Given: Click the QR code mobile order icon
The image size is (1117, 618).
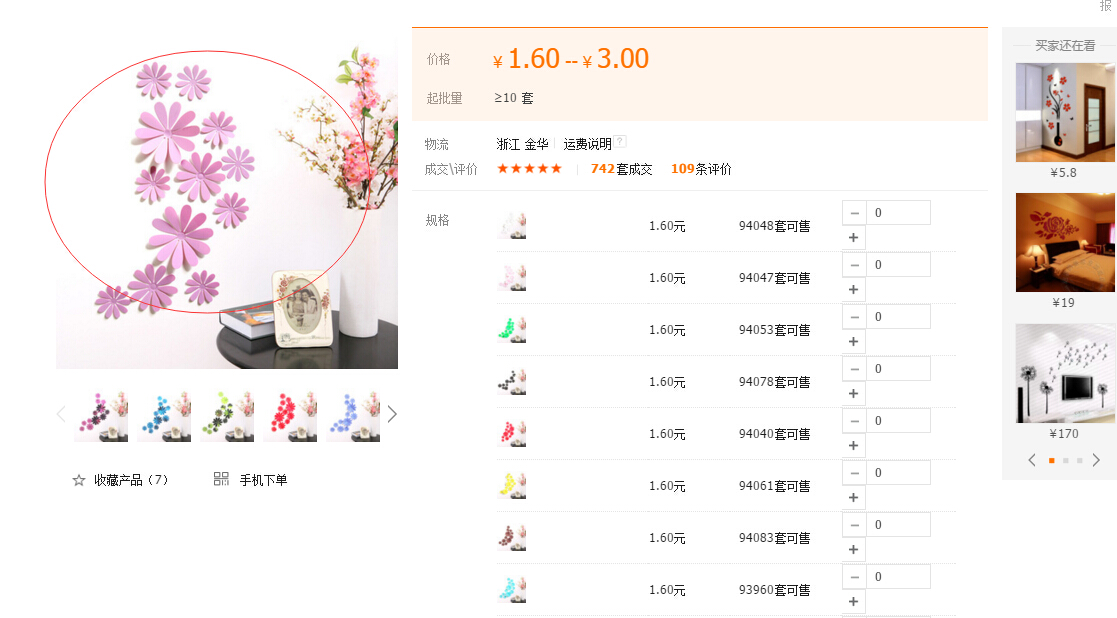Looking at the screenshot, I should point(221,479).
